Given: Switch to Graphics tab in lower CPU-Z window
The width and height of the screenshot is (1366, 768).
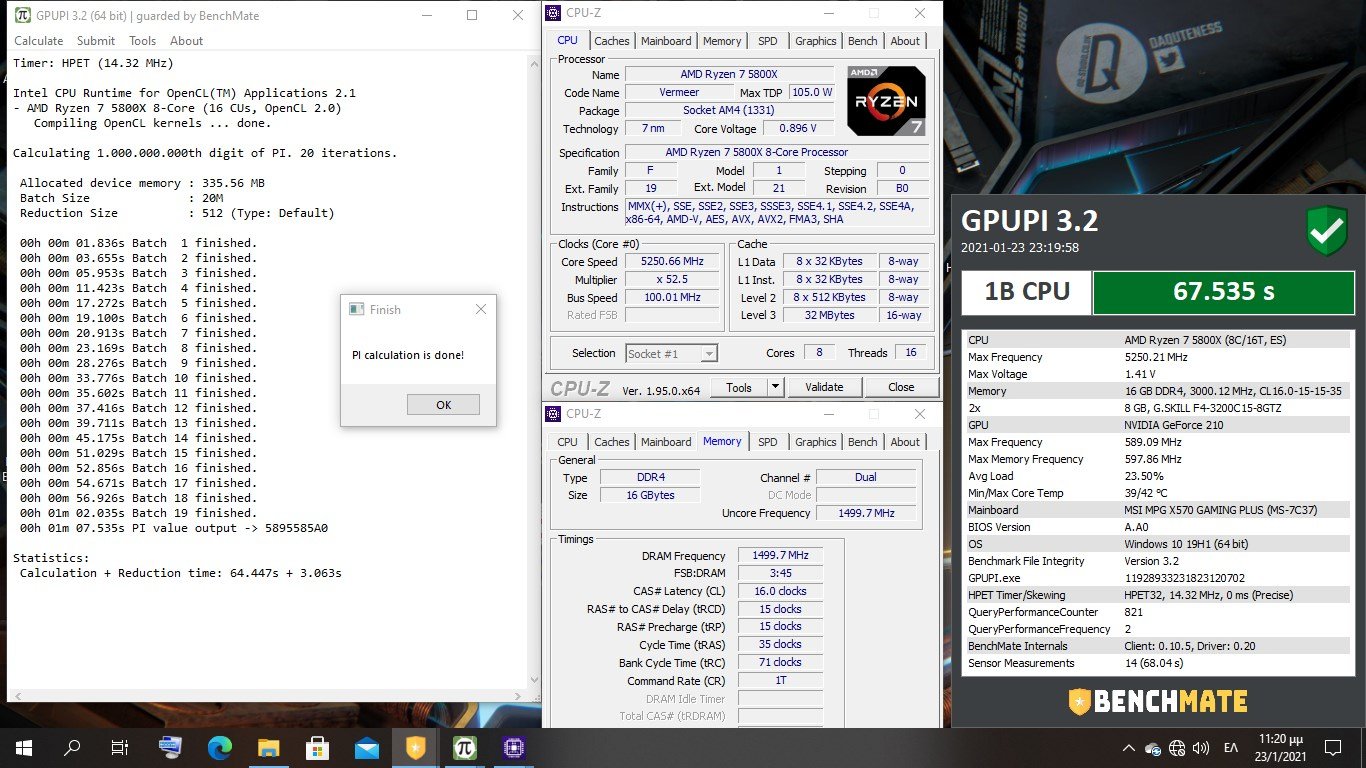Looking at the screenshot, I should click(x=815, y=442).
